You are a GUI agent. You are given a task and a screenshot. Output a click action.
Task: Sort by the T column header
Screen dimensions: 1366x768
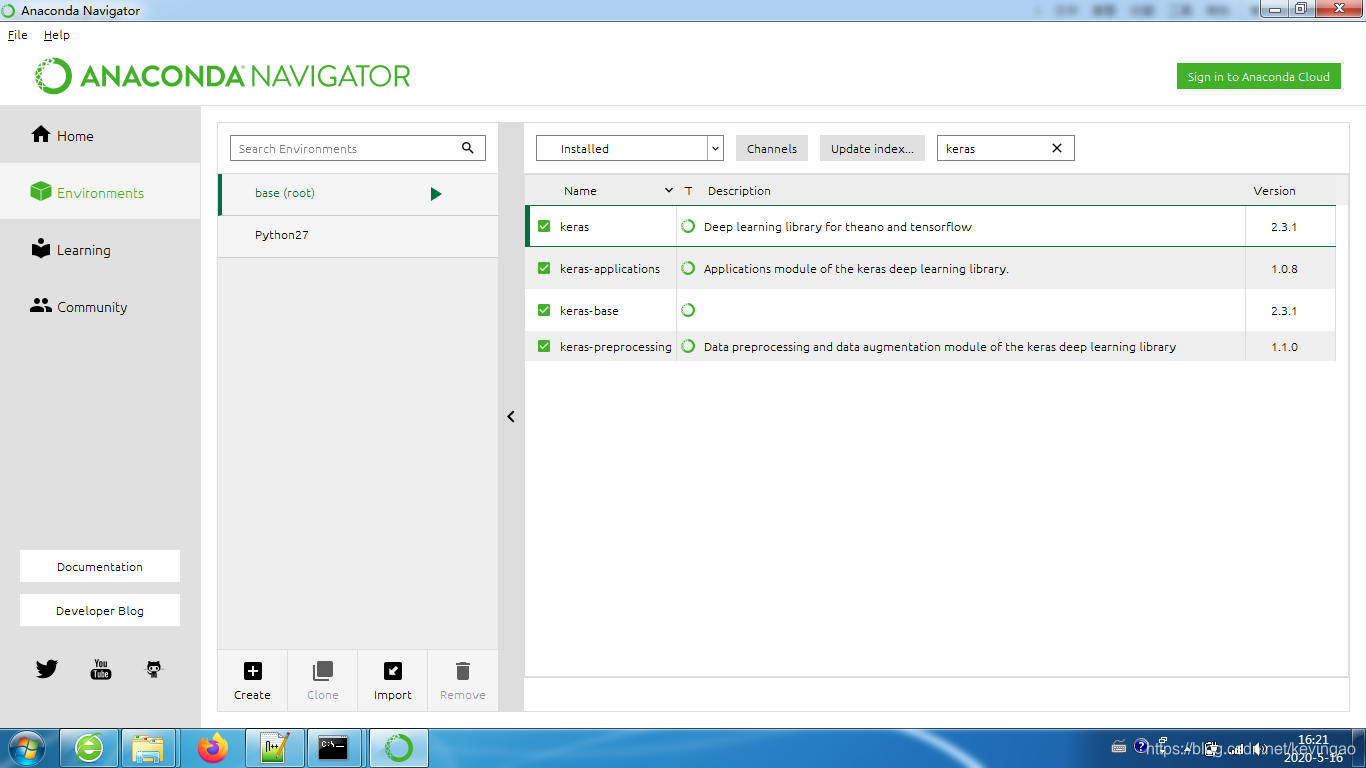(688, 190)
